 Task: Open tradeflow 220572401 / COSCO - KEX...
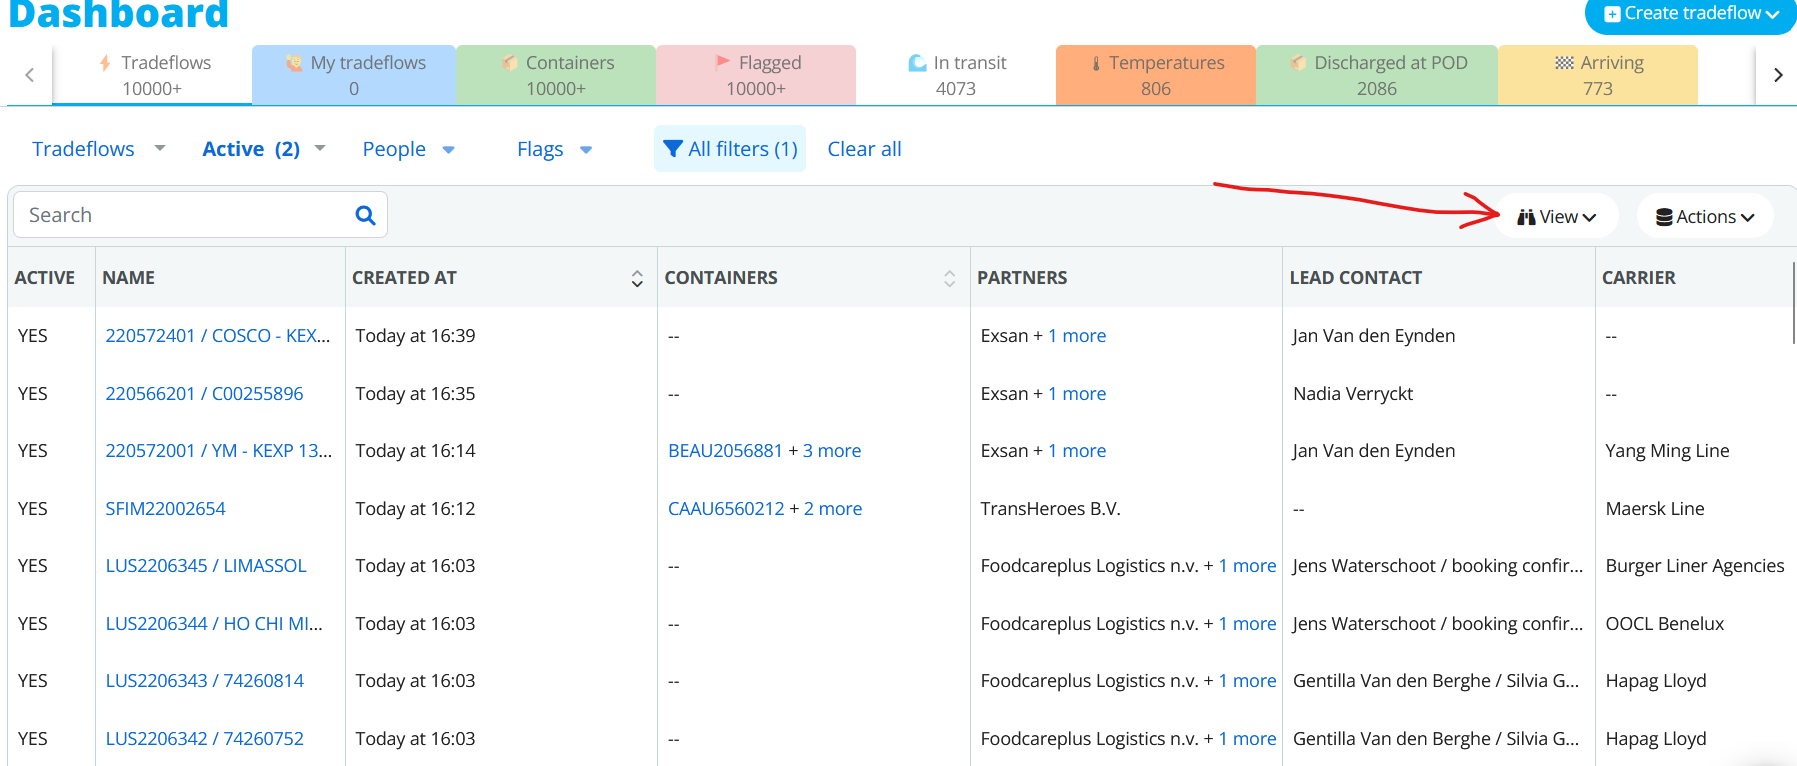point(217,336)
